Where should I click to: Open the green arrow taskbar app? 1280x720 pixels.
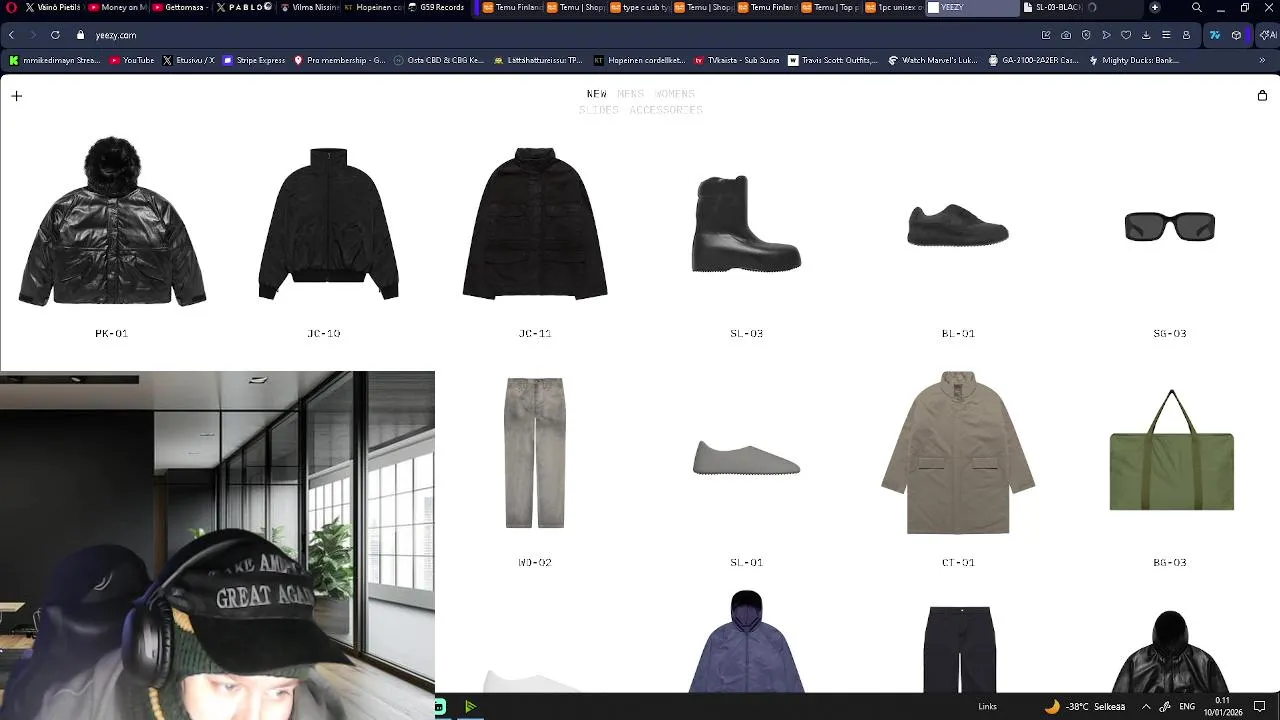coord(470,707)
